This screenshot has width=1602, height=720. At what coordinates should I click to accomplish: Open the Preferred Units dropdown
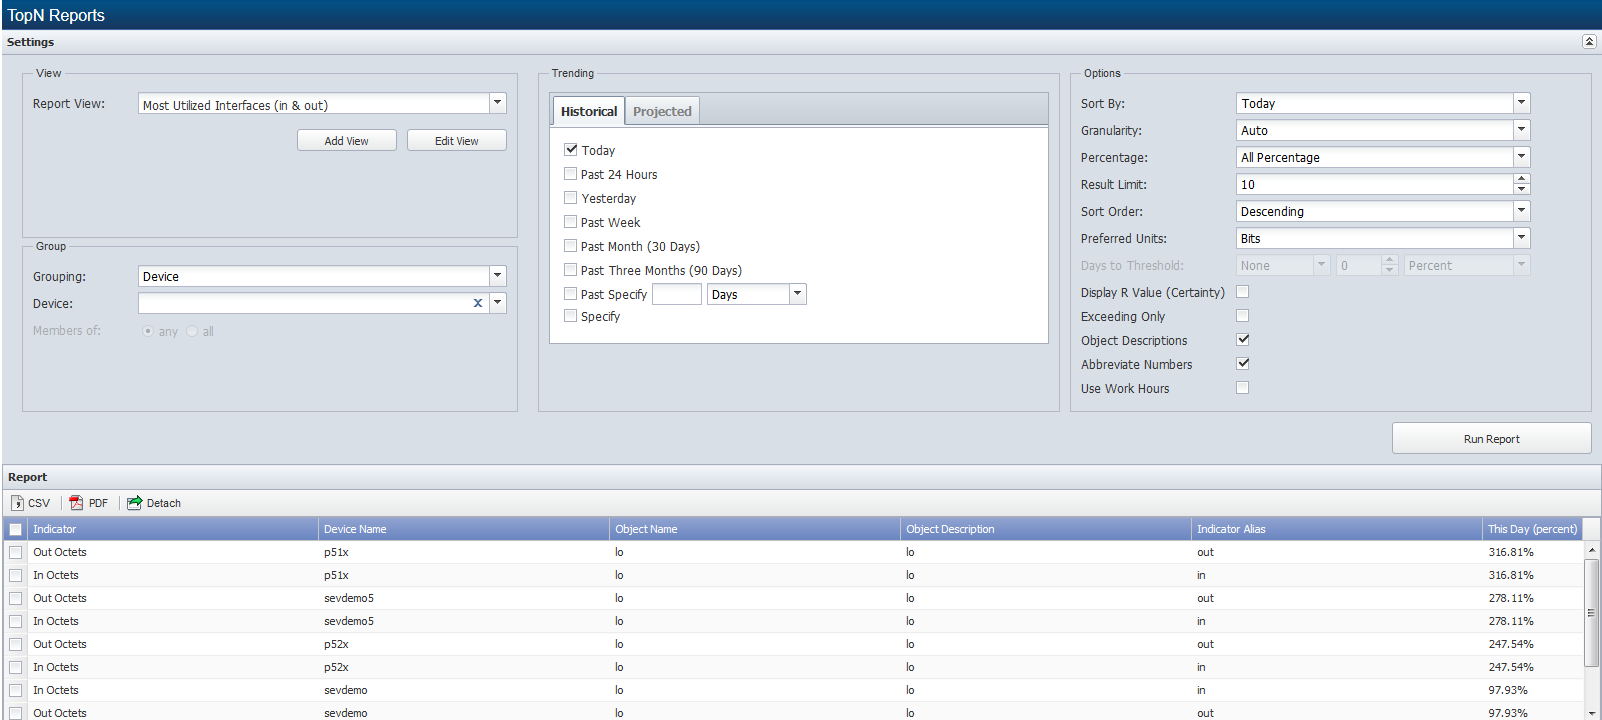pyautogui.click(x=1522, y=238)
